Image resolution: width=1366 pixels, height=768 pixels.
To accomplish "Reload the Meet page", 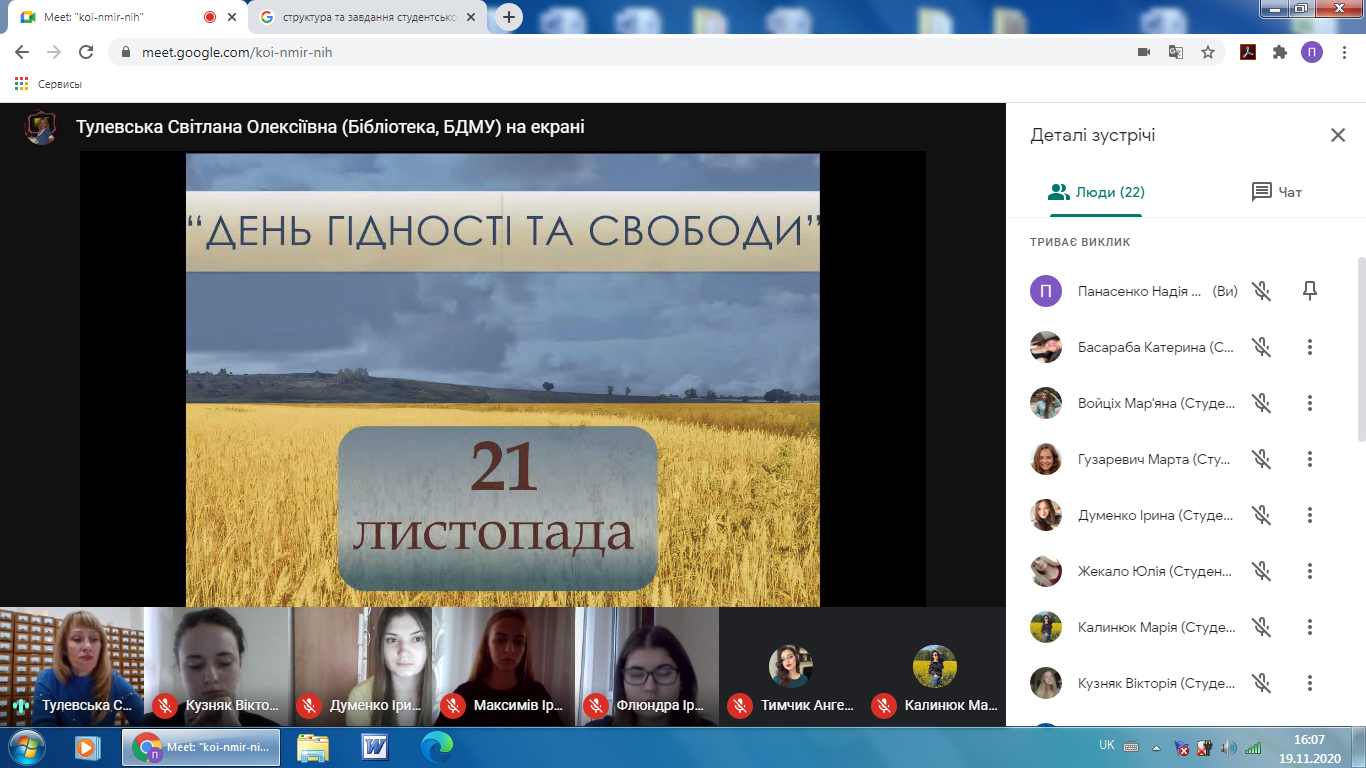I will [86, 52].
